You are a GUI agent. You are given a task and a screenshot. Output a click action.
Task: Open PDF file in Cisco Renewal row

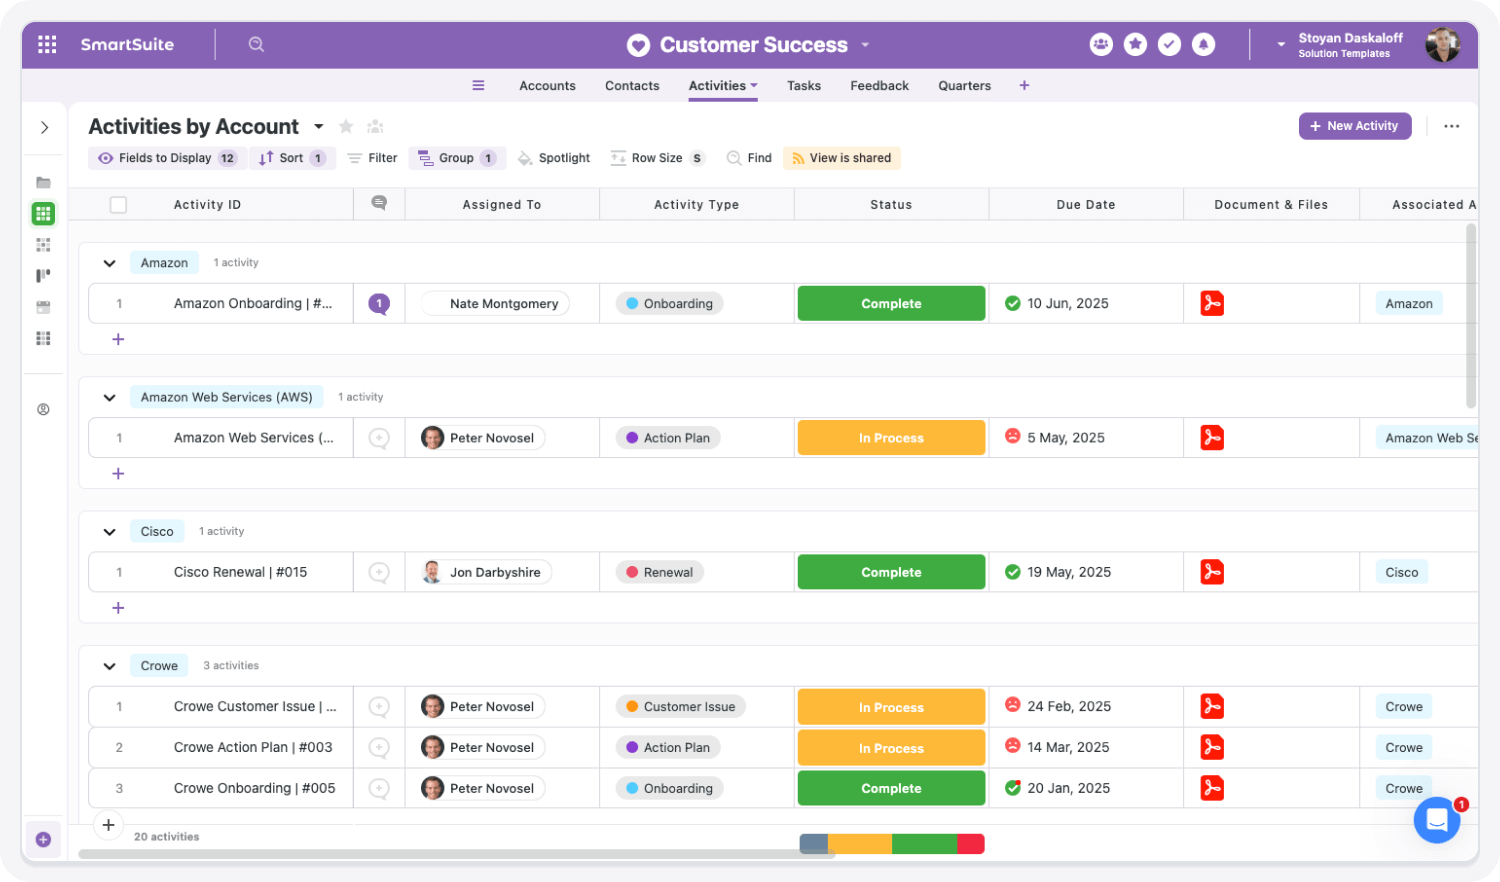(x=1212, y=572)
